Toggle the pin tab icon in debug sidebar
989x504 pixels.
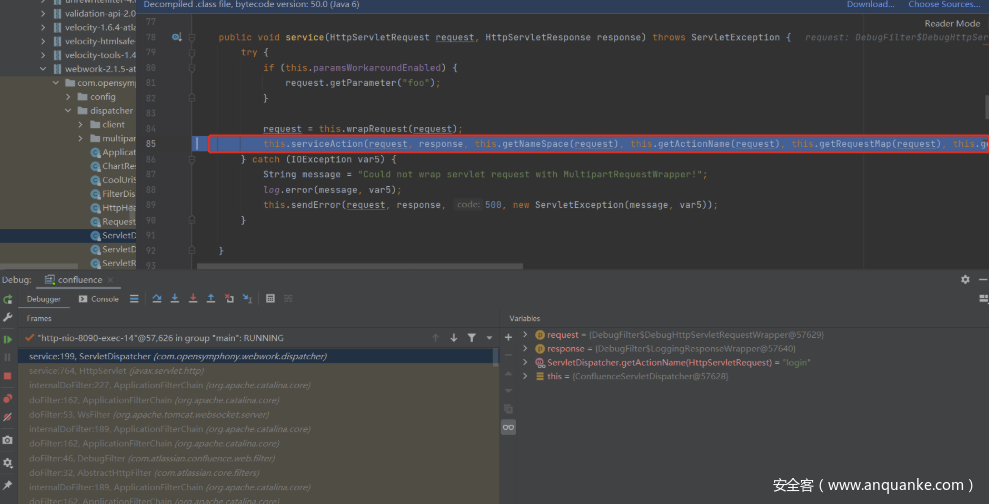click(8, 484)
